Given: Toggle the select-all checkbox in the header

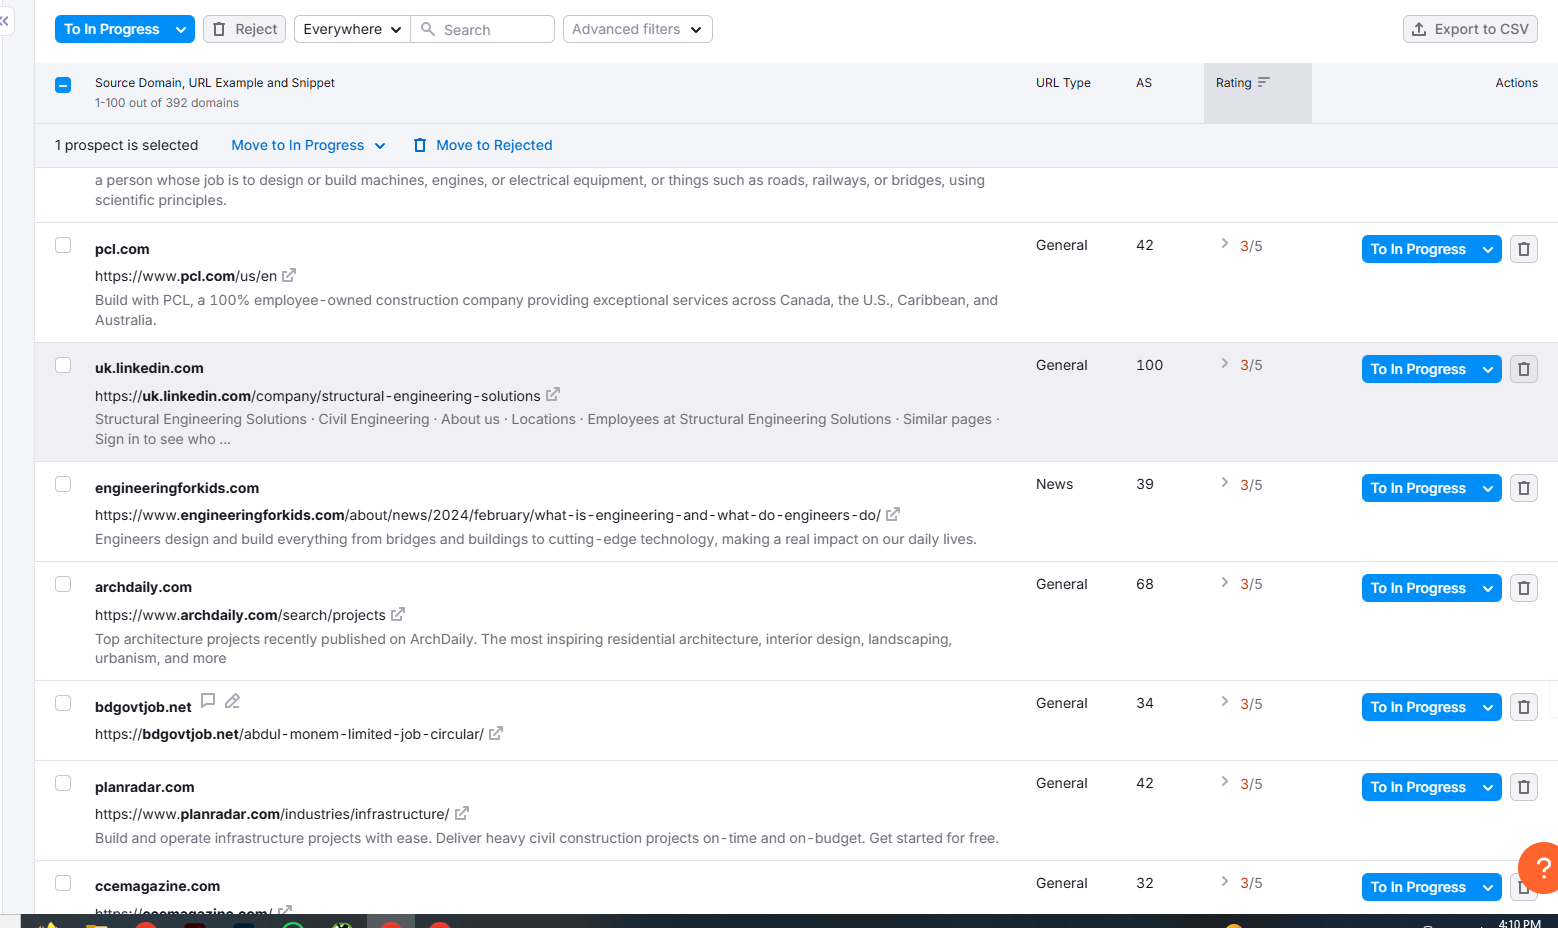Looking at the screenshot, I should pos(63,85).
